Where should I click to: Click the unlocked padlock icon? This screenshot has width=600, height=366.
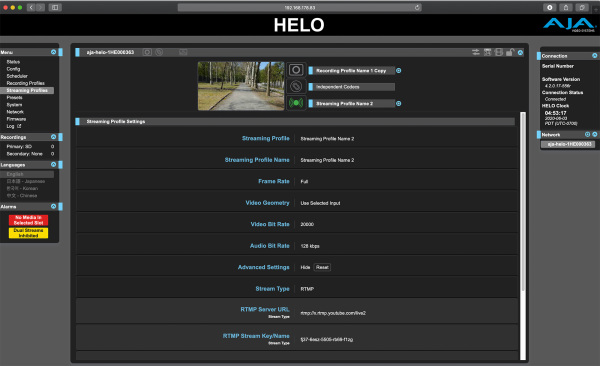pyautogui.click(x=509, y=52)
